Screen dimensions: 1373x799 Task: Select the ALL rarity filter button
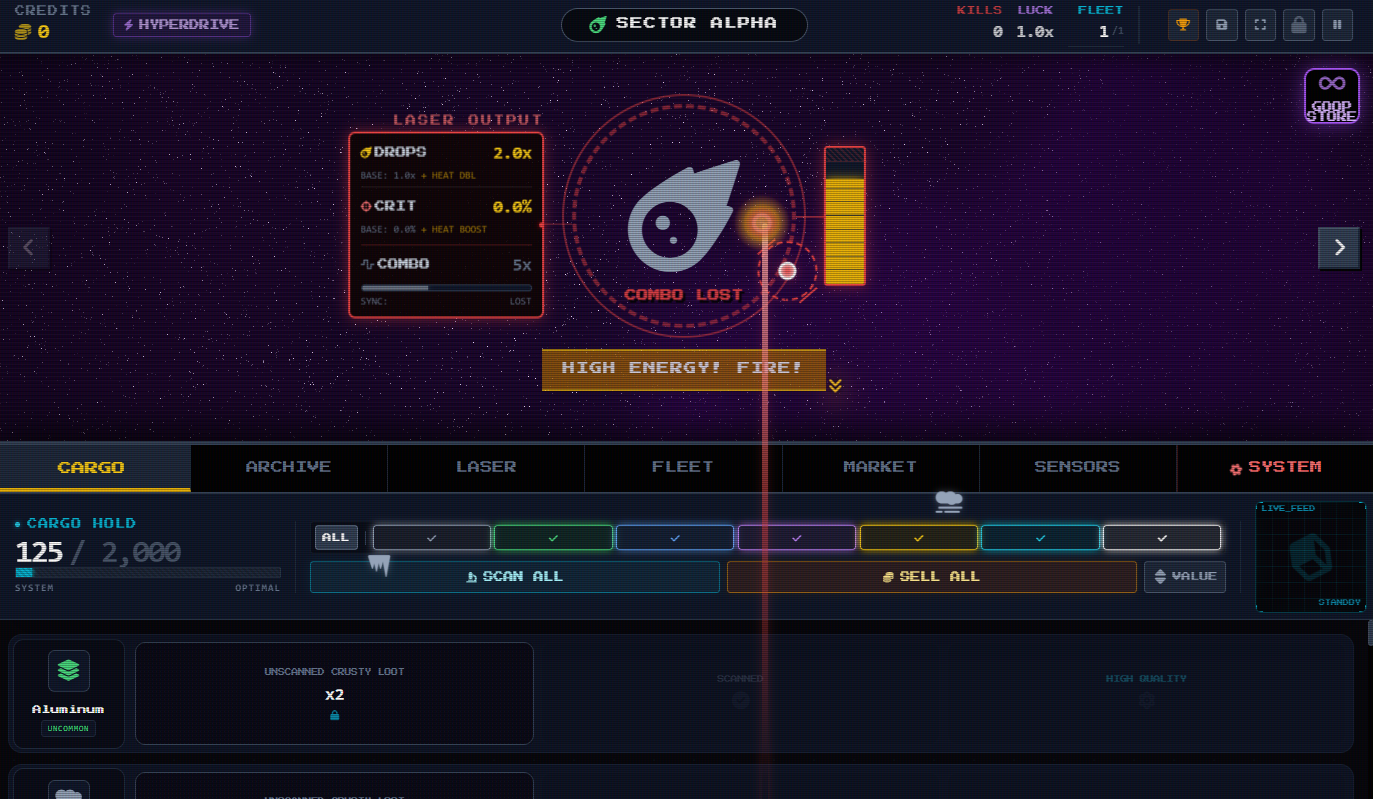(336, 538)
